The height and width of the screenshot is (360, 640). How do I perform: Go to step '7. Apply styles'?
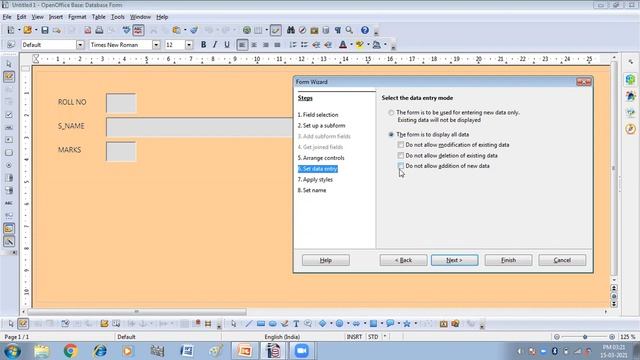pyautogui.click(x=315, y=180)
